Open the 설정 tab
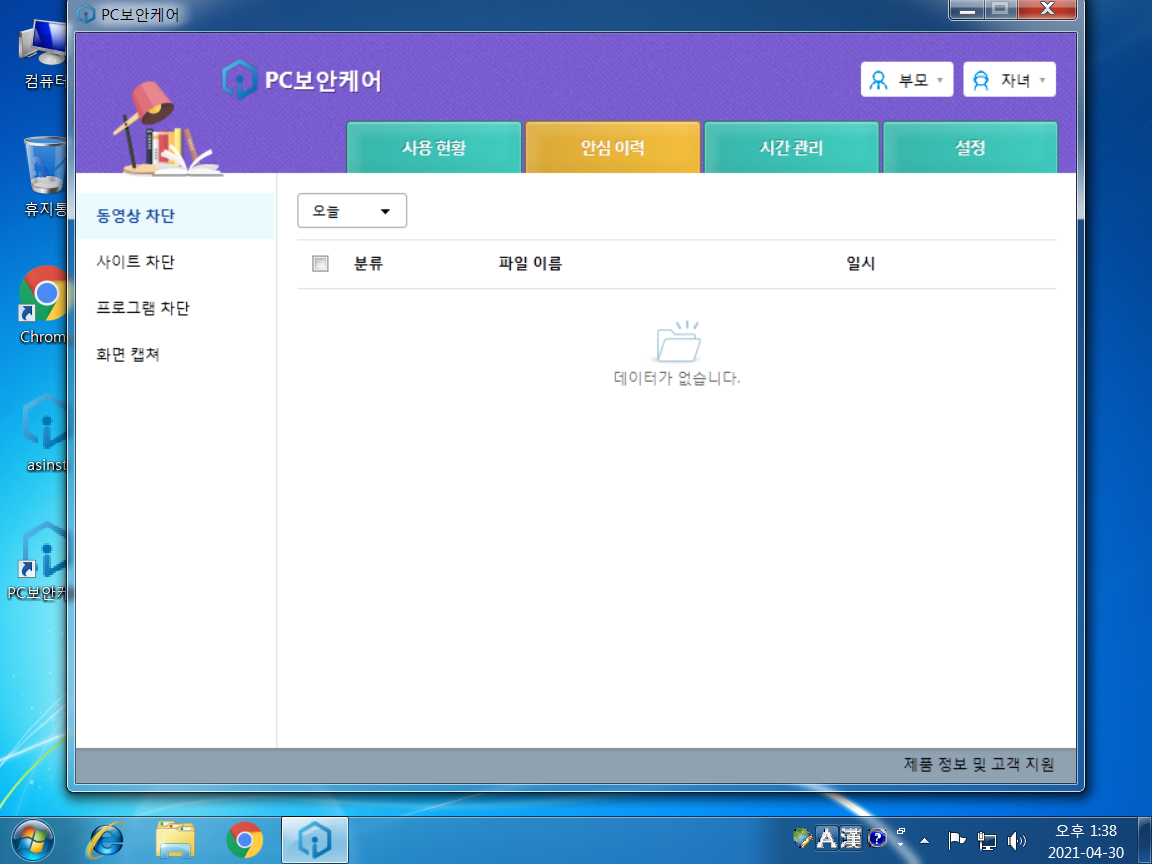The width and height of the screenshot is (1152, 864). pyautogui.click(x=970, y=148)
